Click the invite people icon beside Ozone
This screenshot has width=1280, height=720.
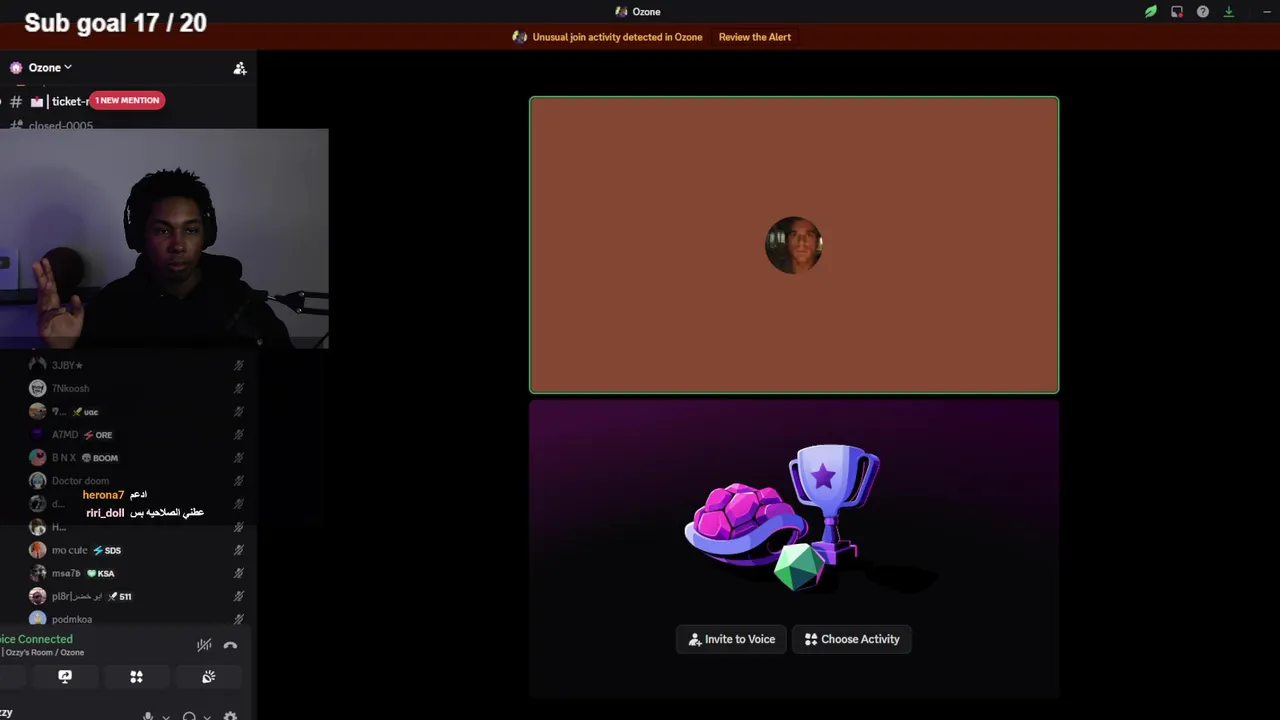point(240,68)
